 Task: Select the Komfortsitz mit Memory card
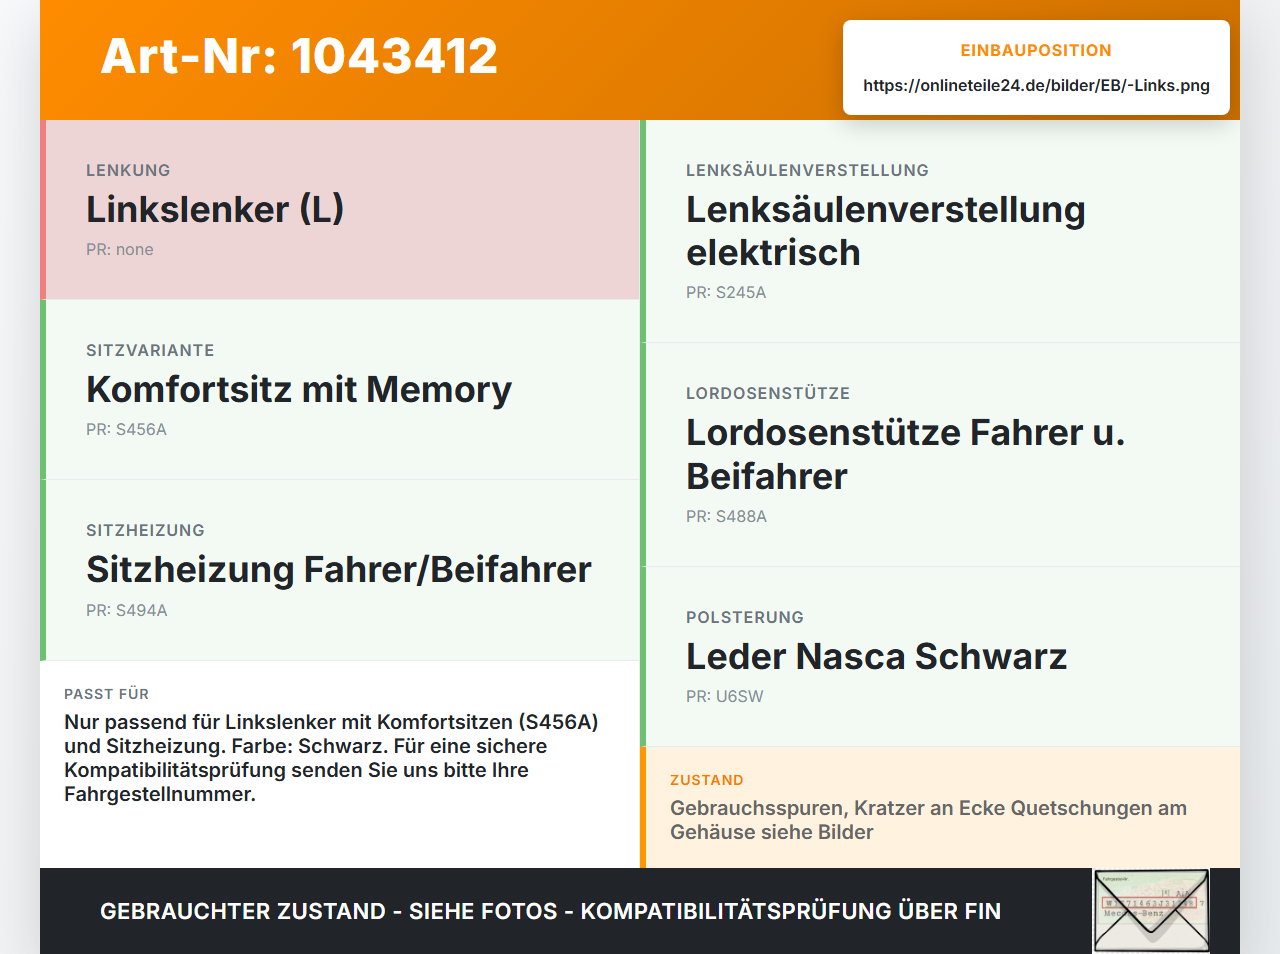pos(340,390)
